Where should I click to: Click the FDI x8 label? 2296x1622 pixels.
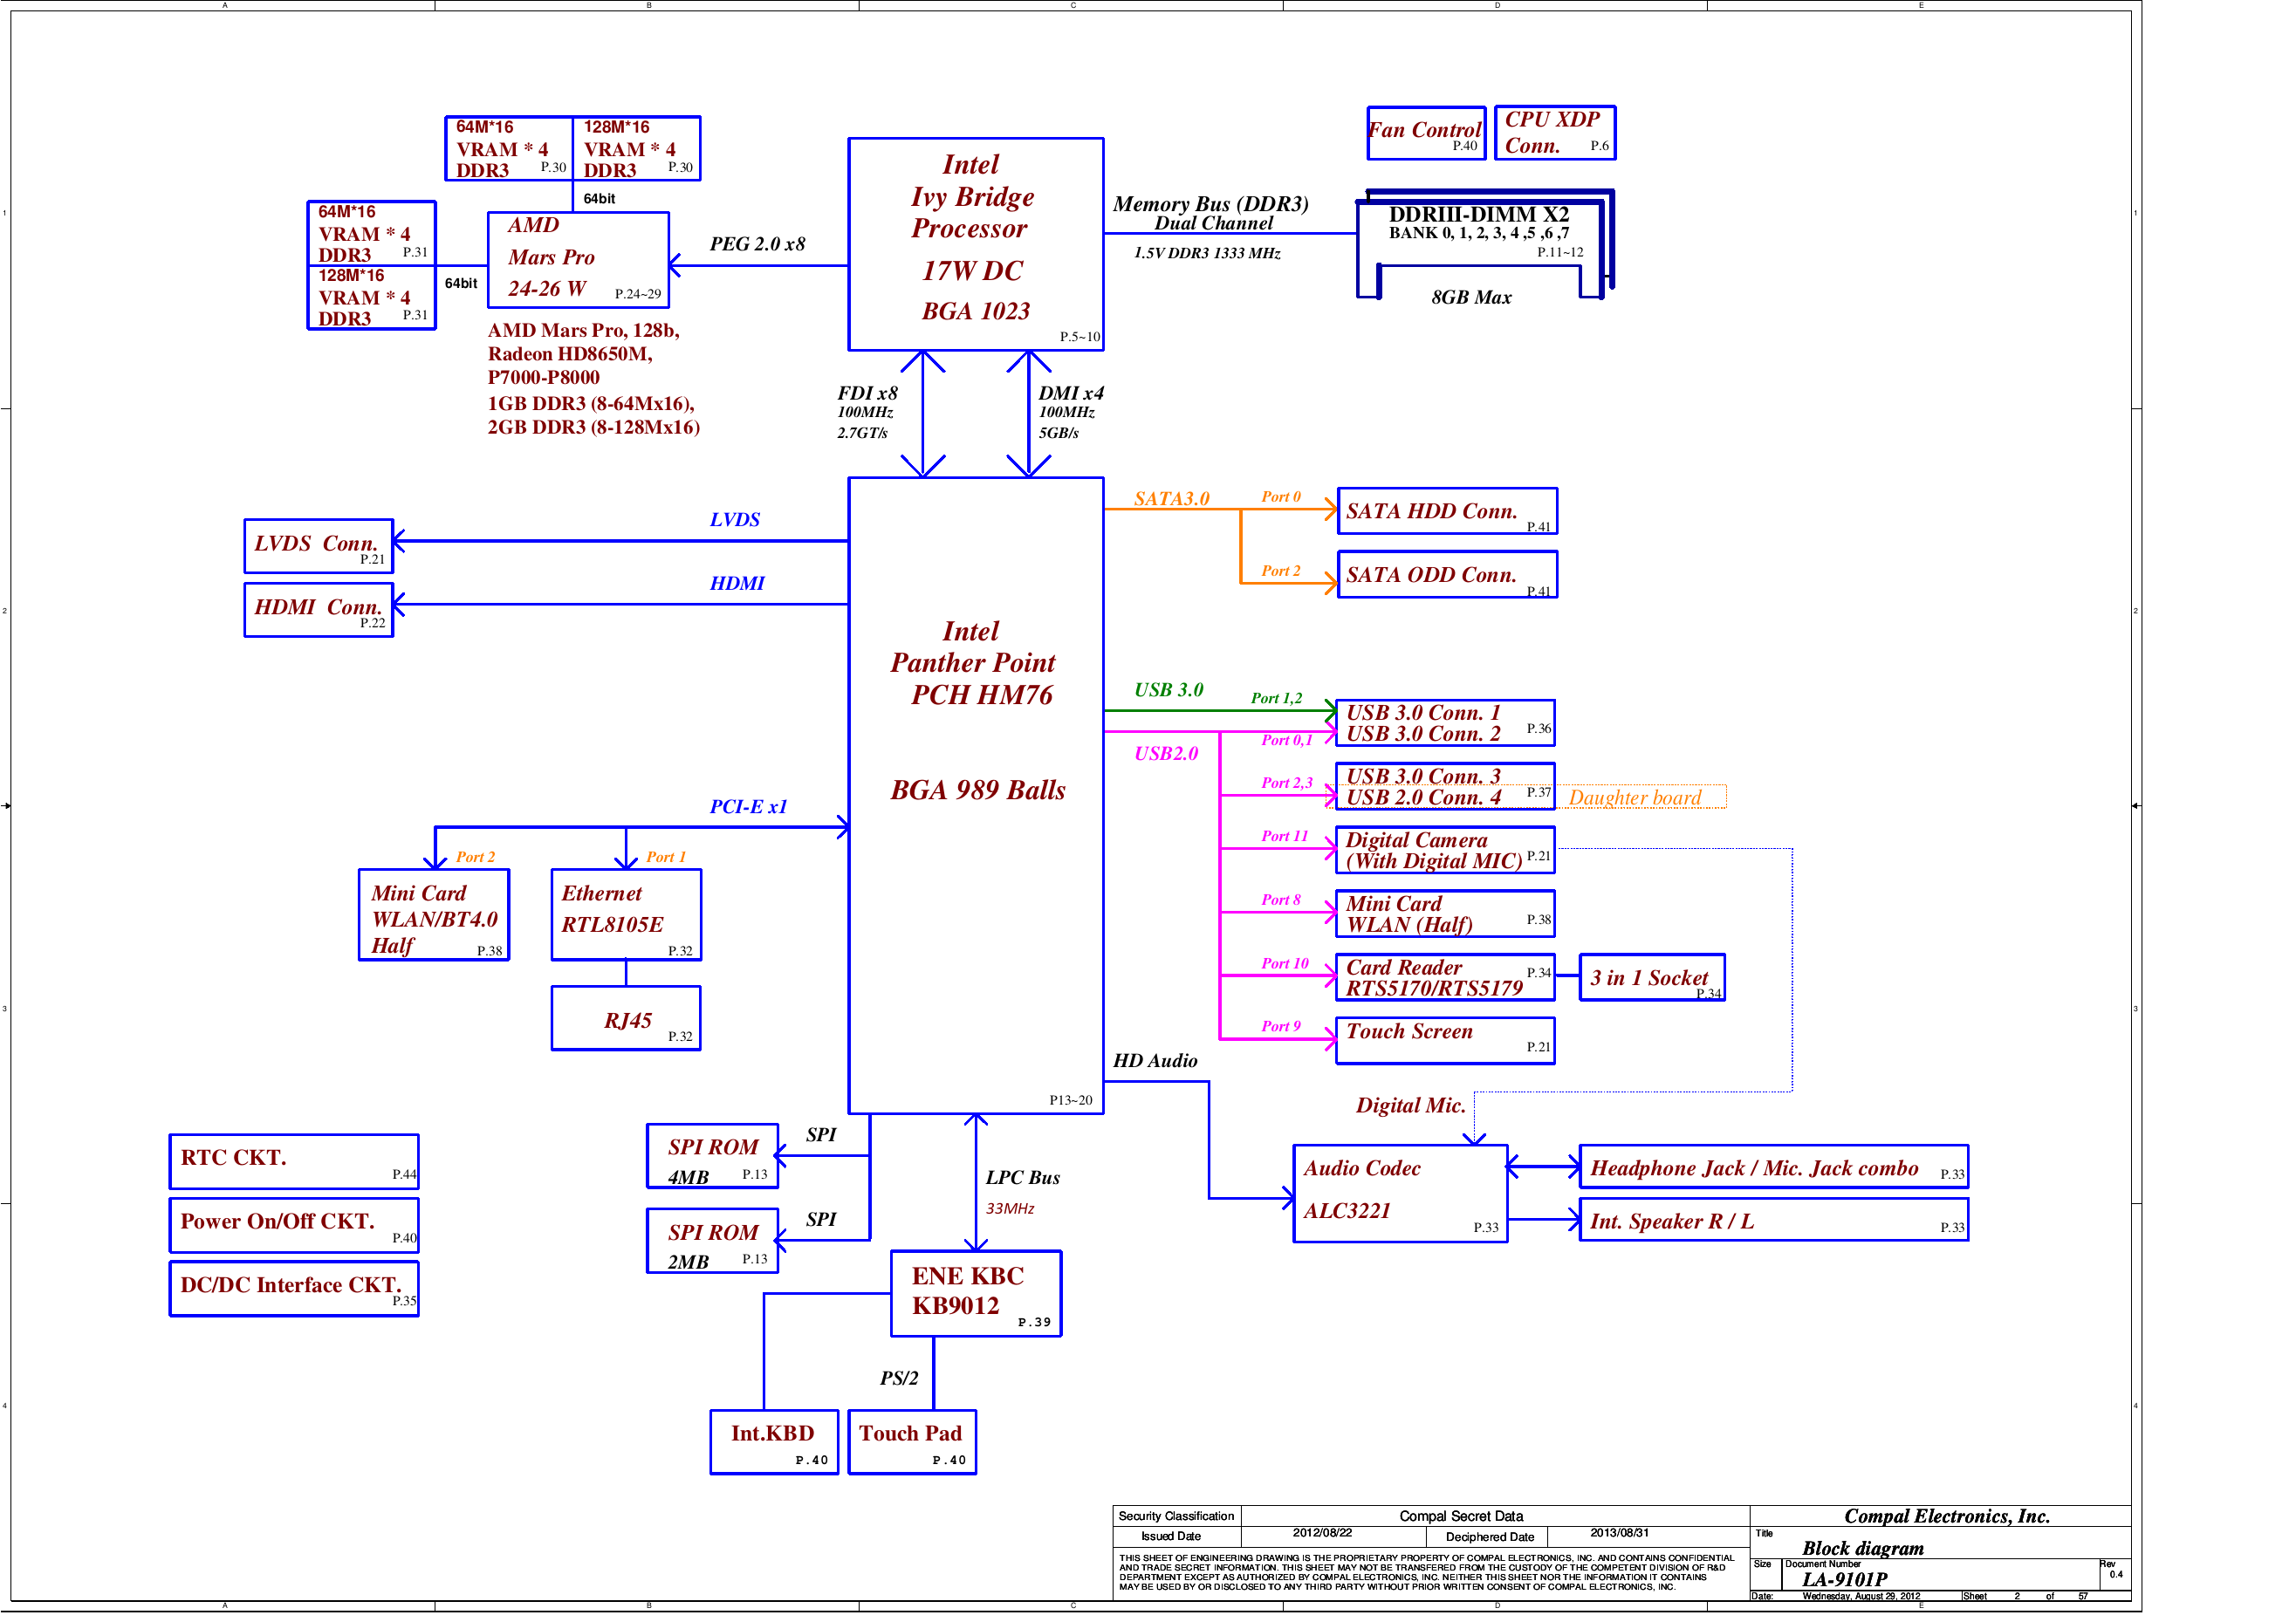867,393
